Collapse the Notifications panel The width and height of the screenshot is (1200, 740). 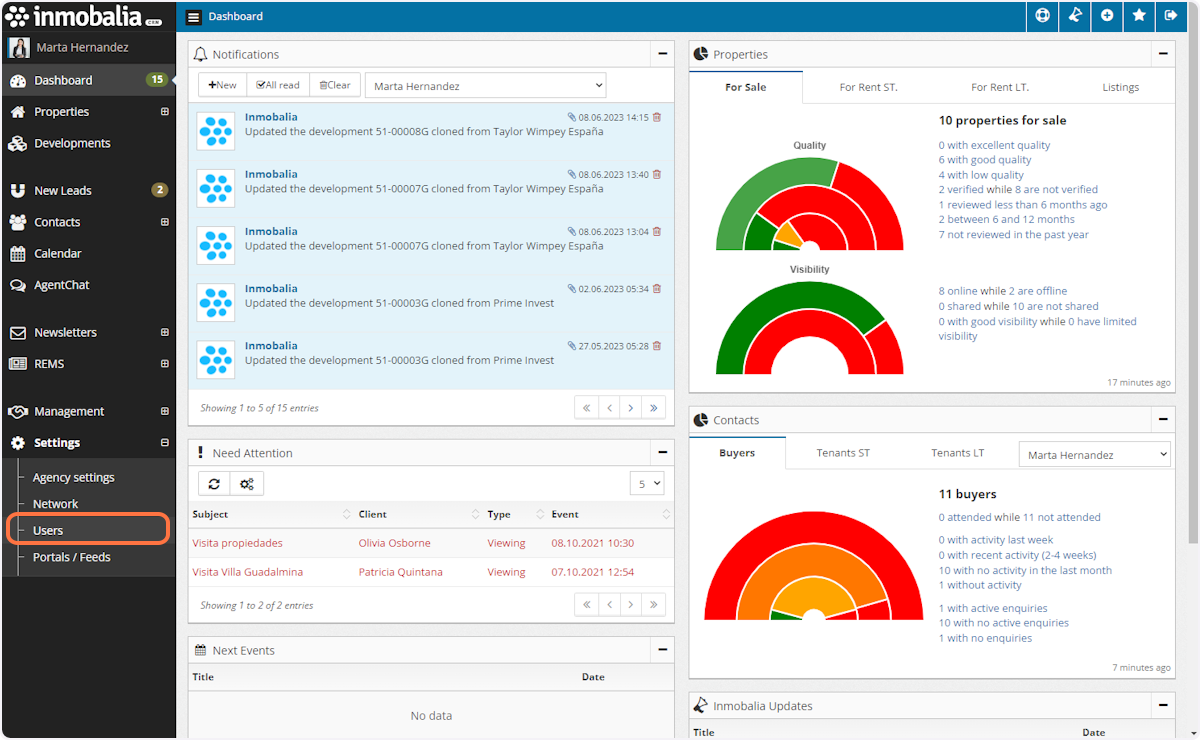click(x=662, y=54)
